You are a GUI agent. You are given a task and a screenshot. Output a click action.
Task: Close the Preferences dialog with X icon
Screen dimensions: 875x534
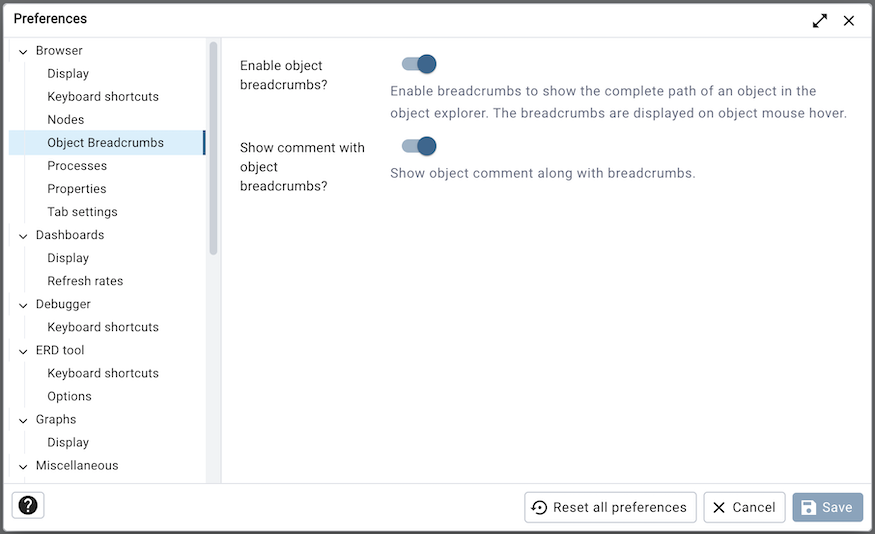coord(849,21)
